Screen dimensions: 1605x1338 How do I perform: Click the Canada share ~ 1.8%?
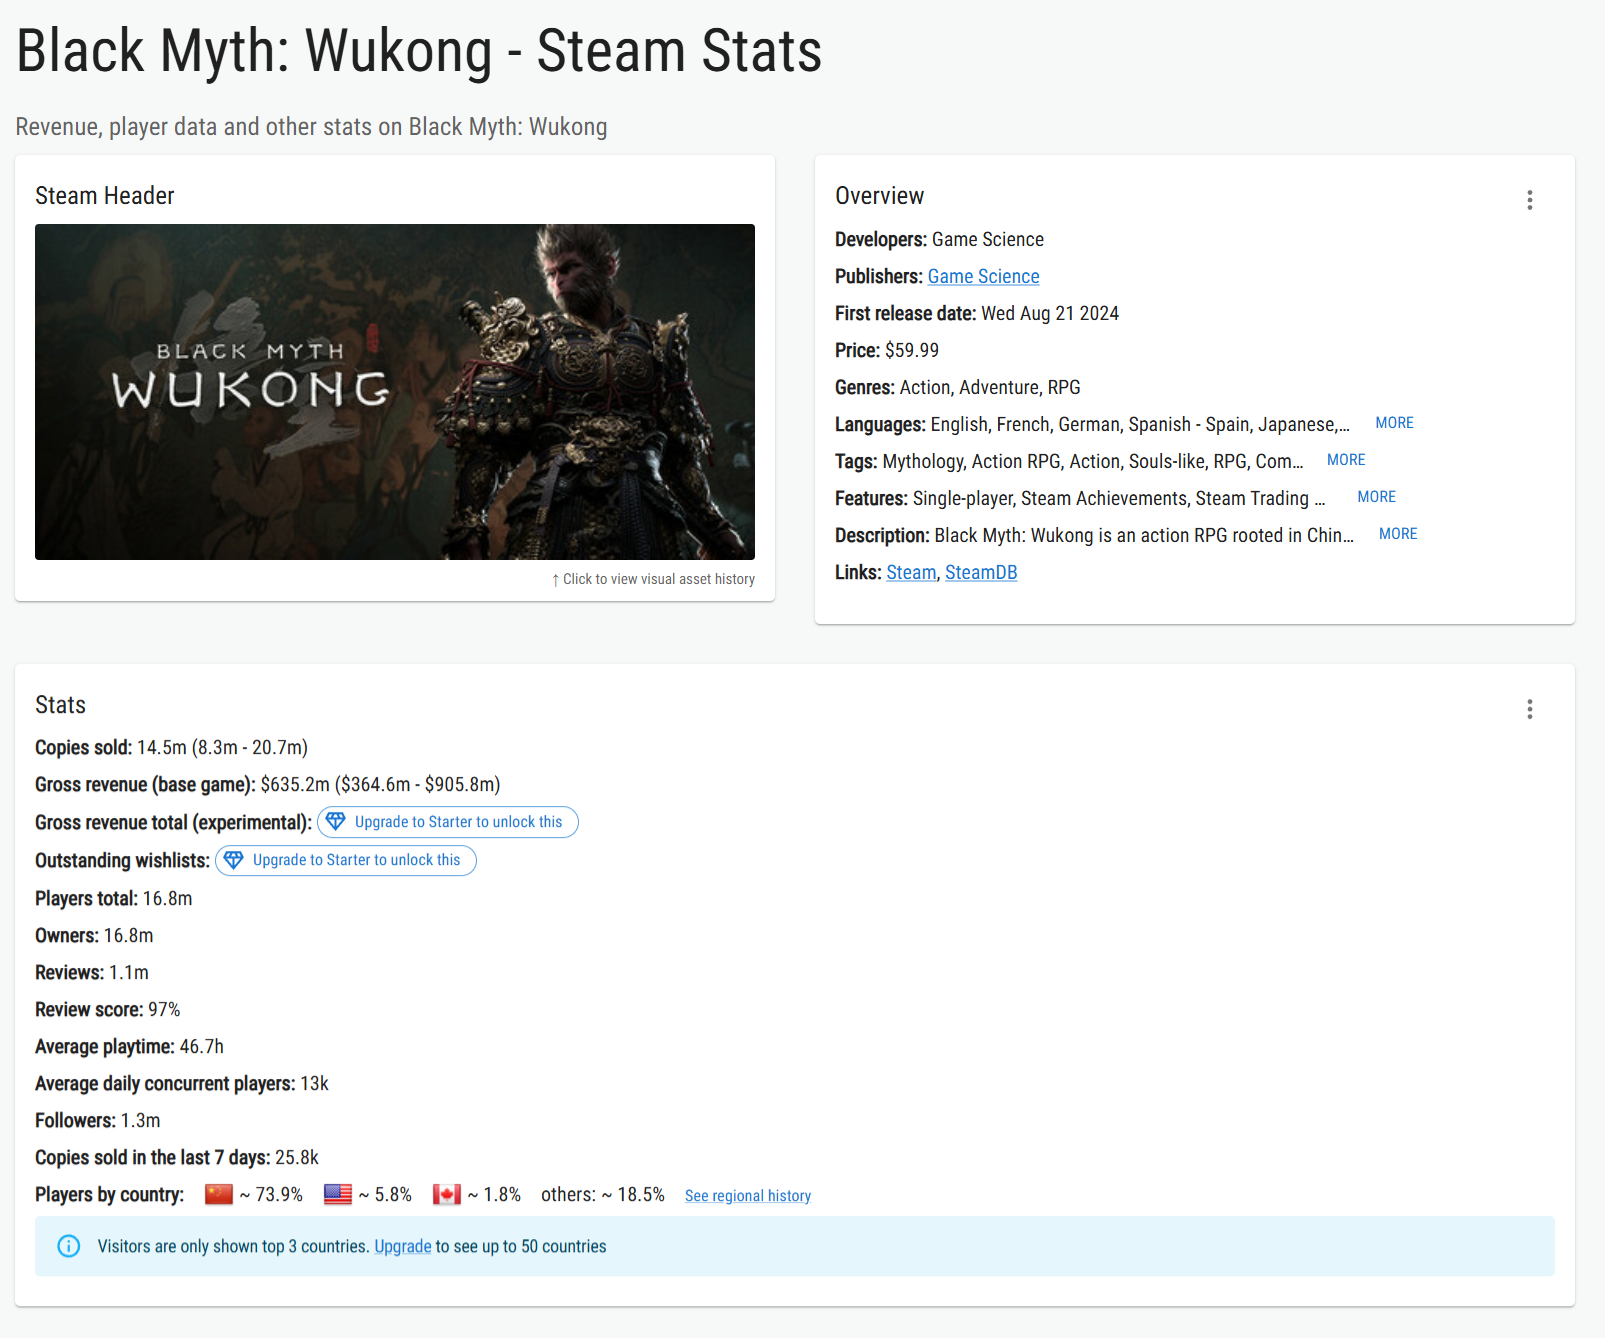pos(494,1195)
